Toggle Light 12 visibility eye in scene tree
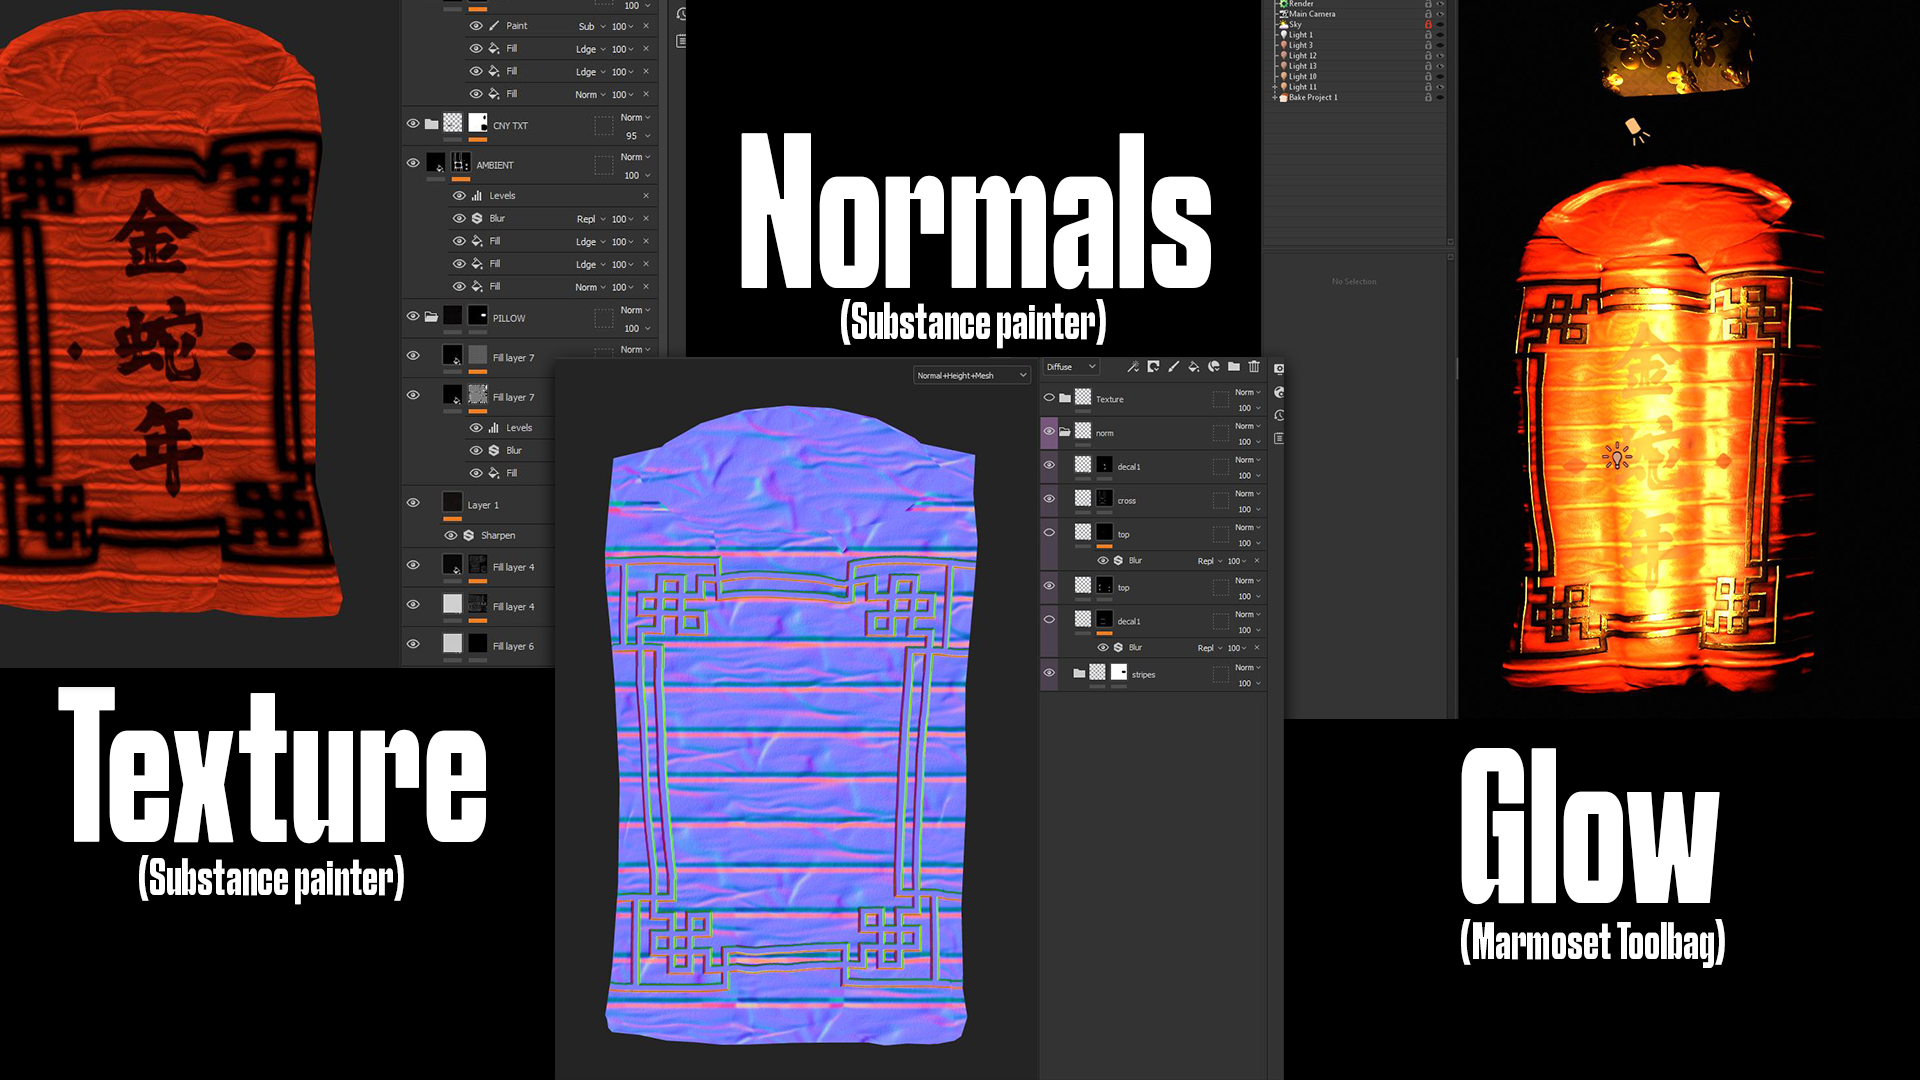 (x=1440, y=56)
